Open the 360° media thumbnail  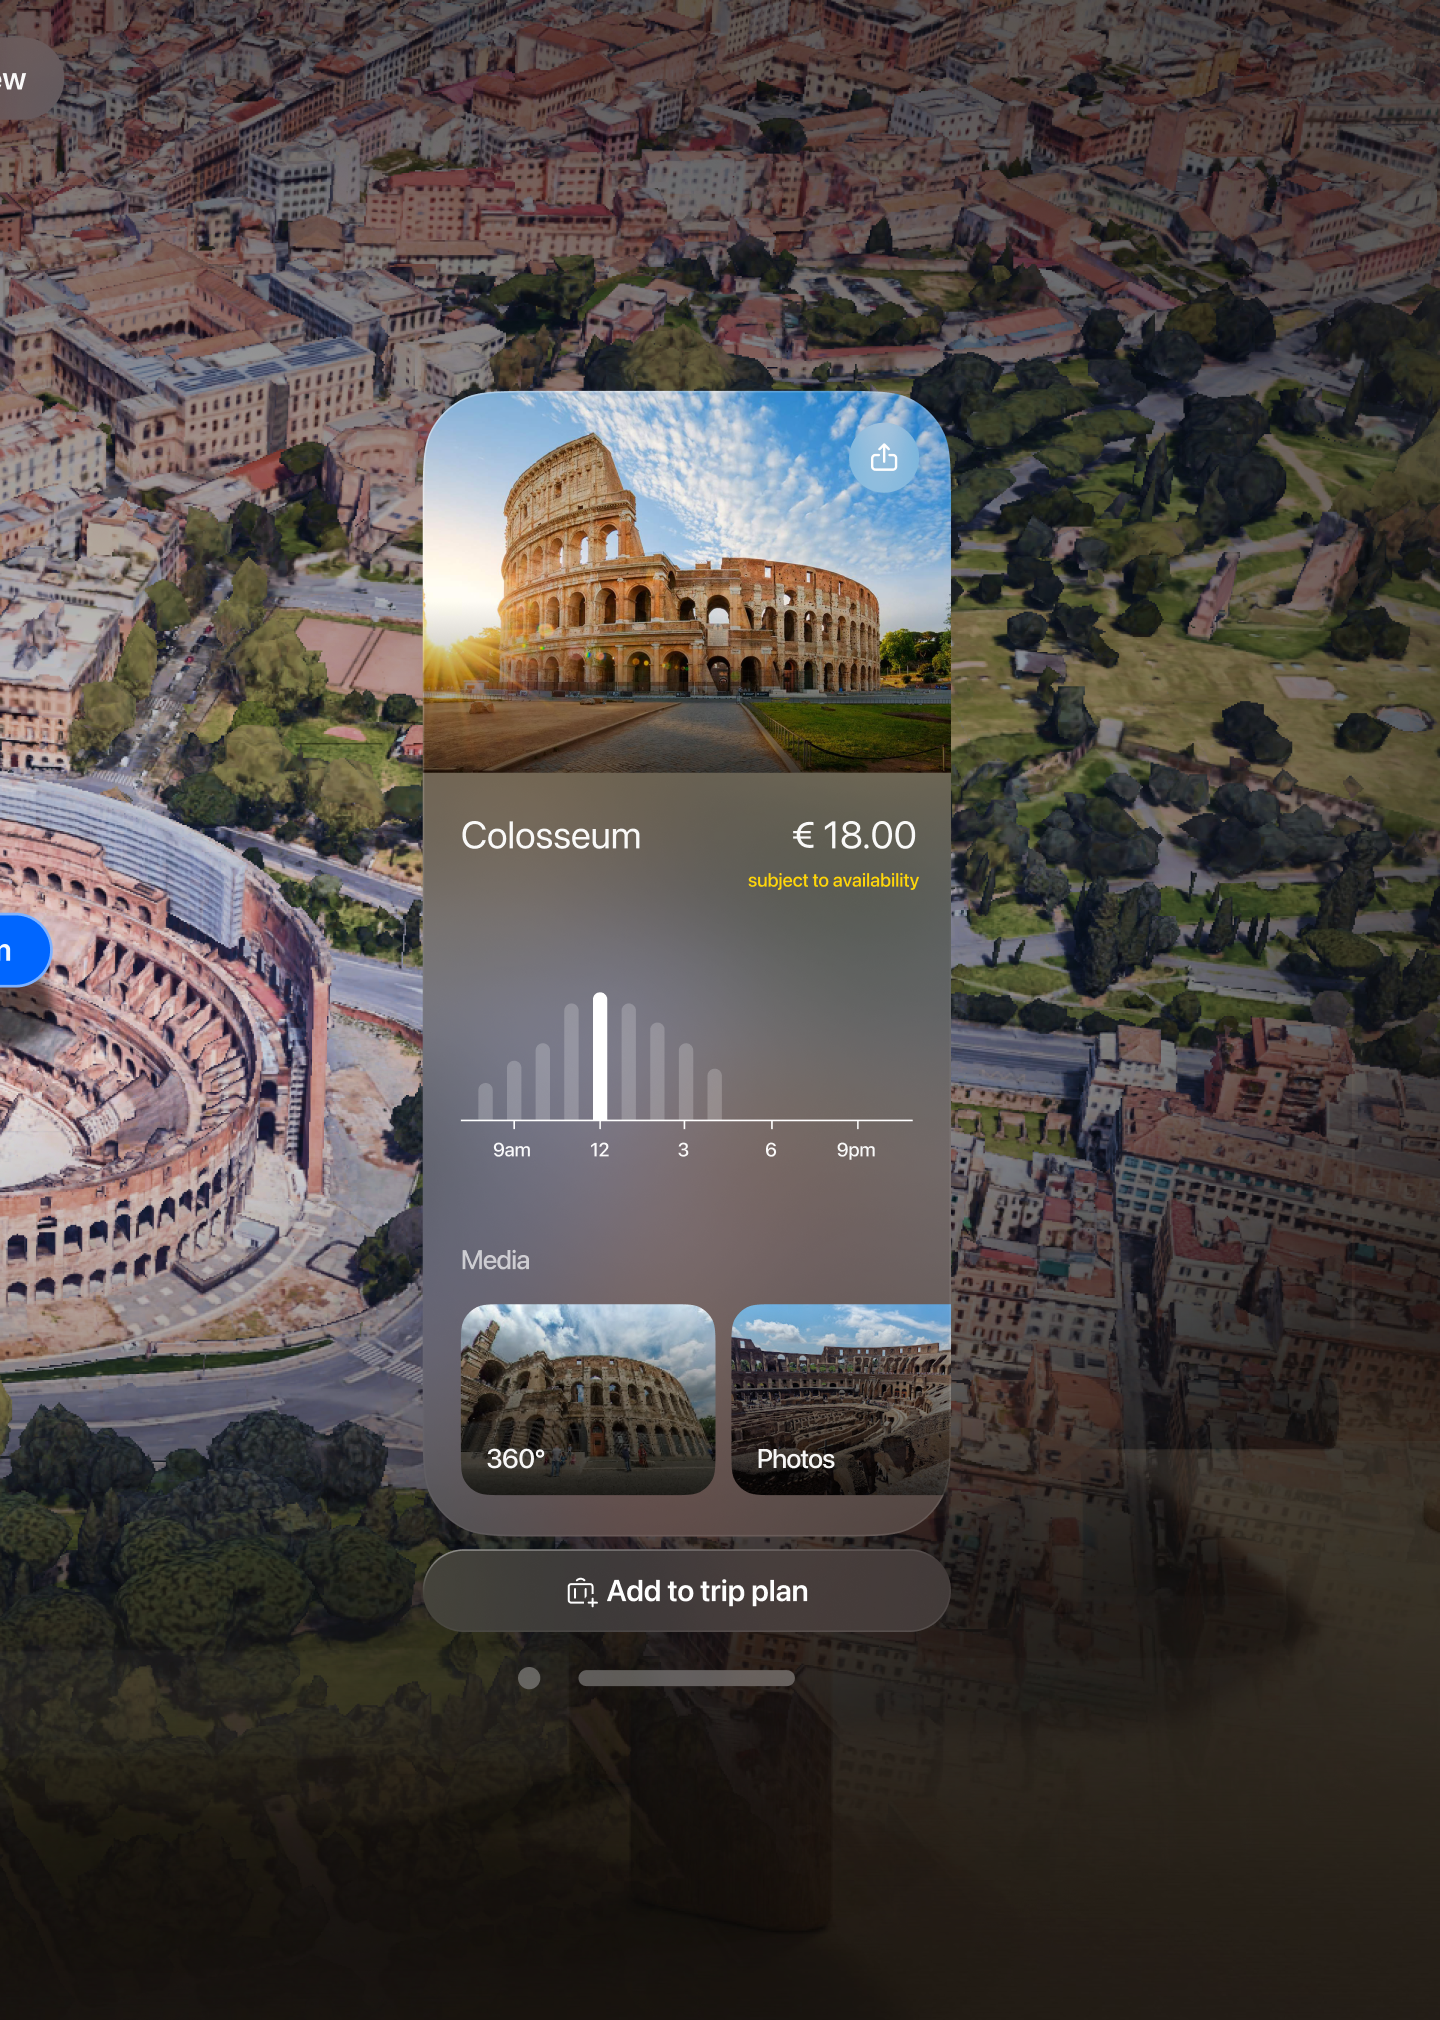pyautogui.click(x=588, y=1399)
